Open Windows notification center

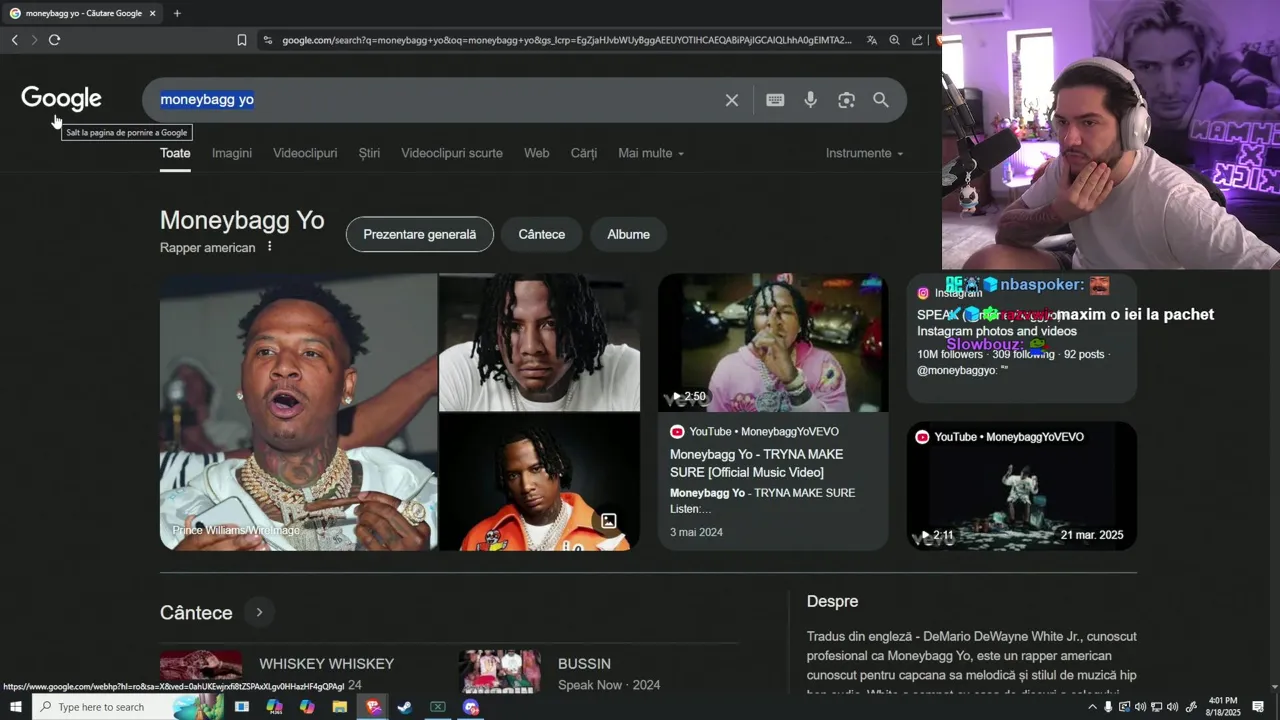coord(1259,707)
